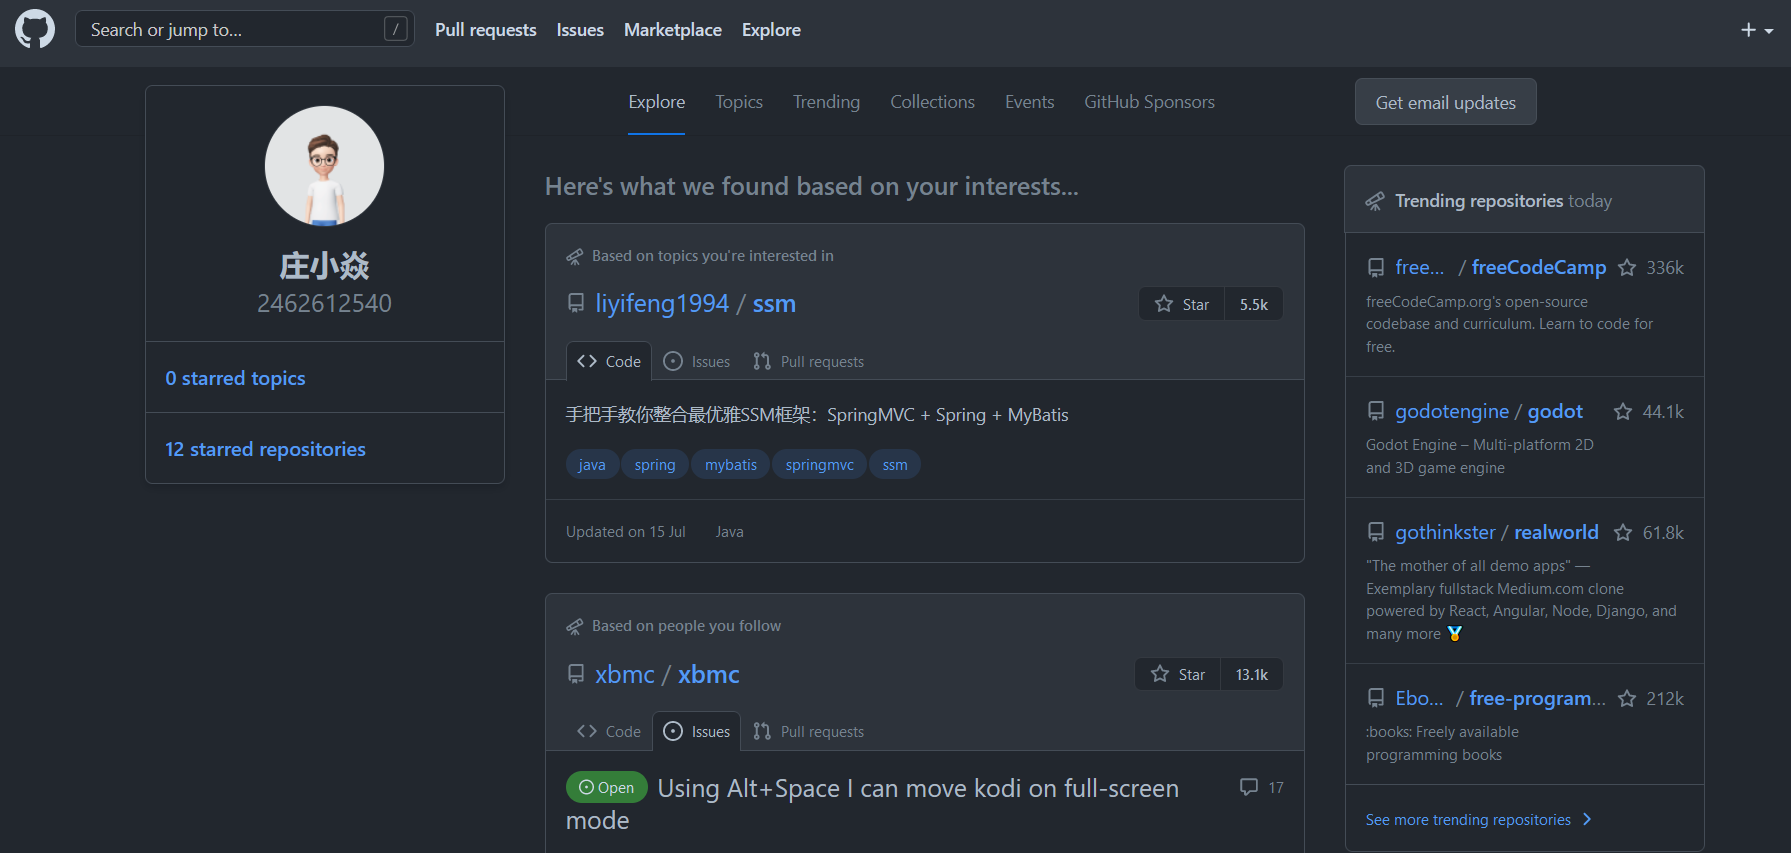Open Marketplace in top navigation

(673, 30)
